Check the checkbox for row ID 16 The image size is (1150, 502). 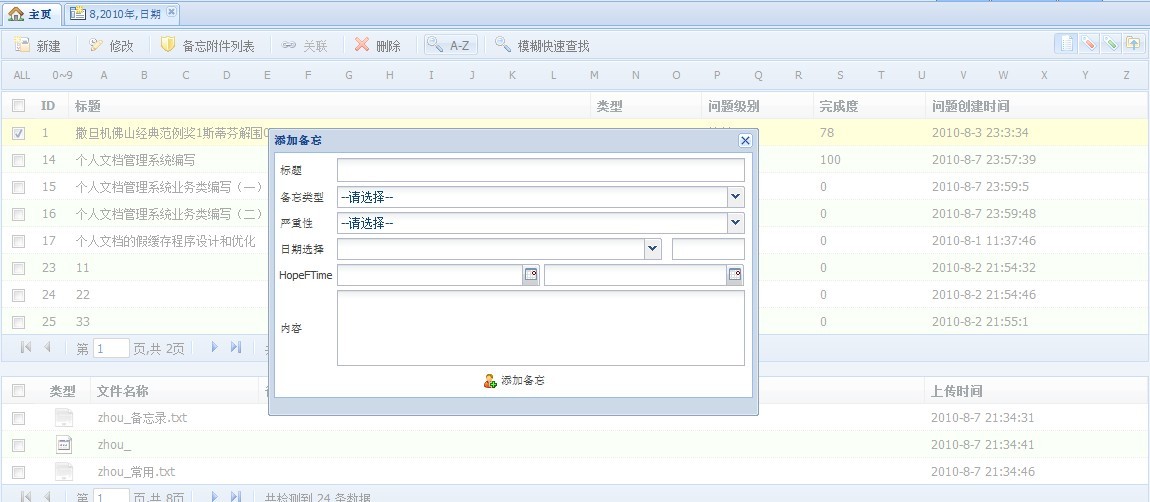pos(18,214)
